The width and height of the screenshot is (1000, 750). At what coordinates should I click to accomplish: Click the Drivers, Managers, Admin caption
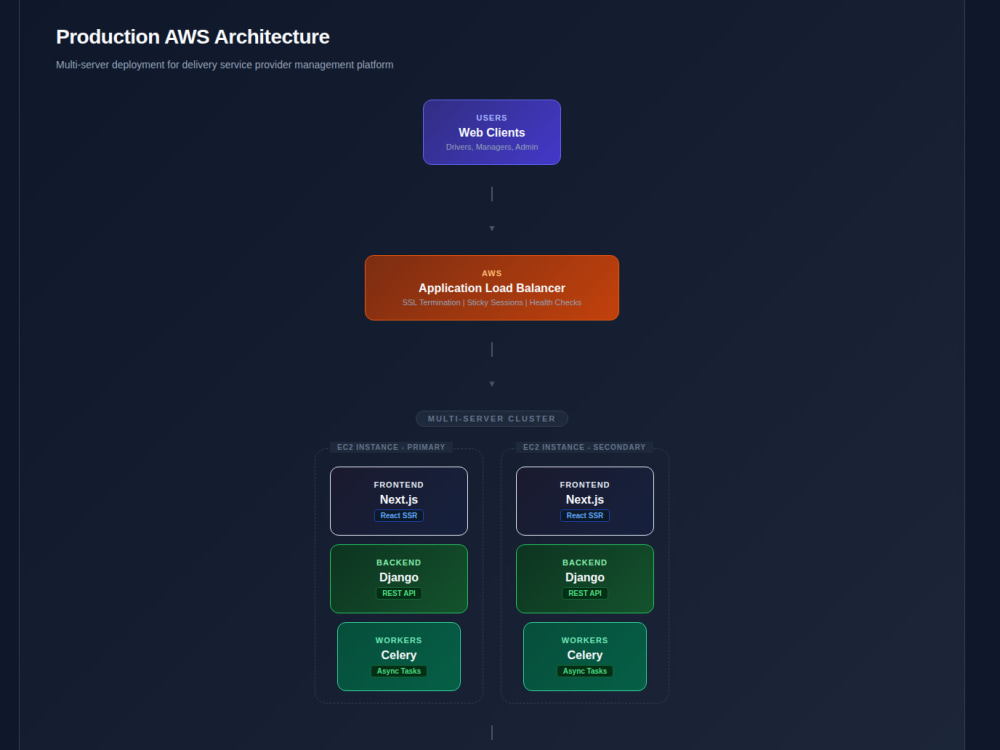click(492, 147)
